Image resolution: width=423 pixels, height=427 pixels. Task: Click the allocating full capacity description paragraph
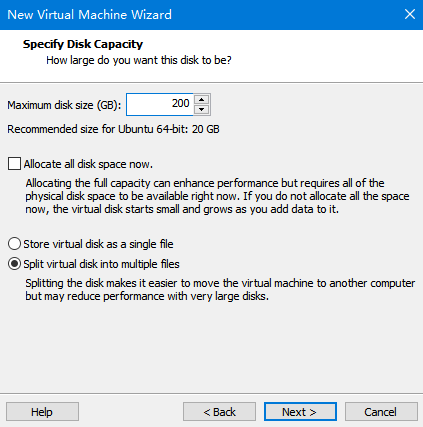tap(217, 196)
